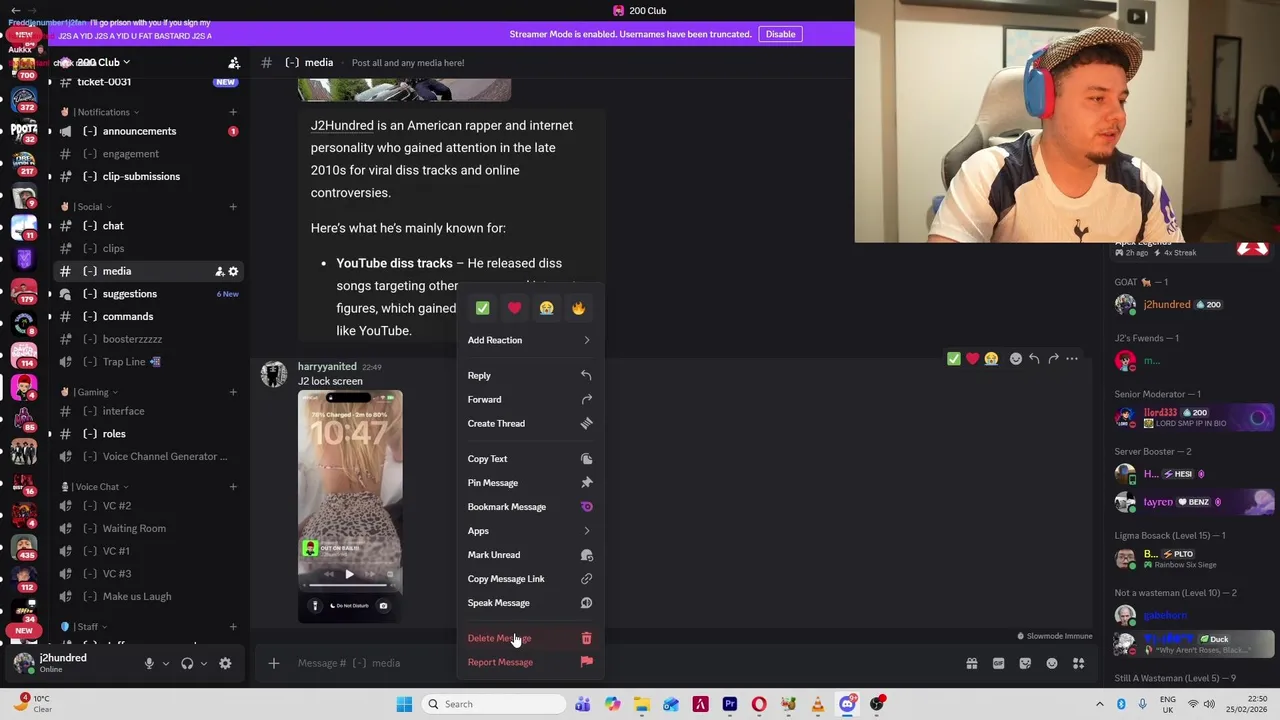The image size is (1280, 720).
Task: React with the crying face in context menu
Action: (546, 308)
